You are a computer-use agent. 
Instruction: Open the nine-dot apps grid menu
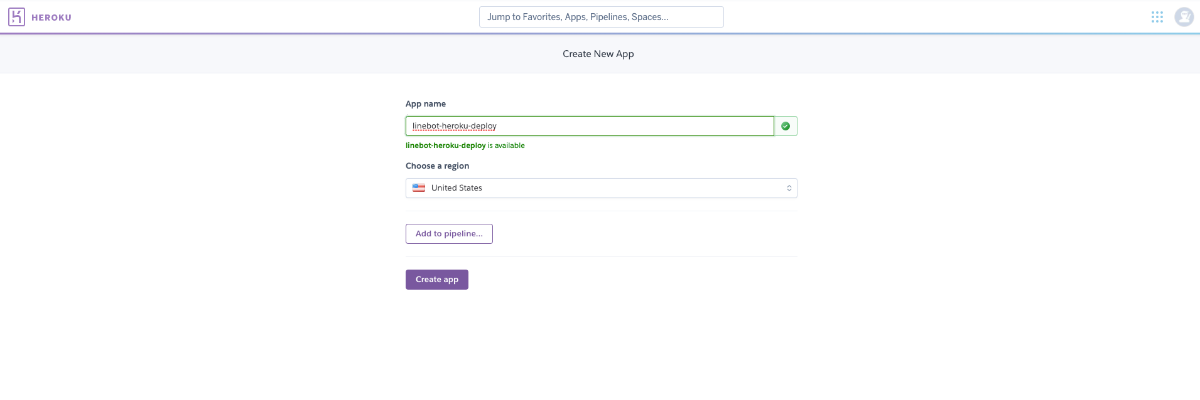coord(1157,17)
